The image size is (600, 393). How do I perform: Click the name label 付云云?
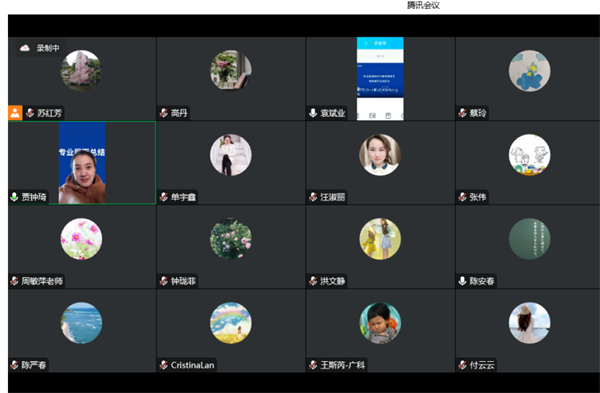pos(482,365)
